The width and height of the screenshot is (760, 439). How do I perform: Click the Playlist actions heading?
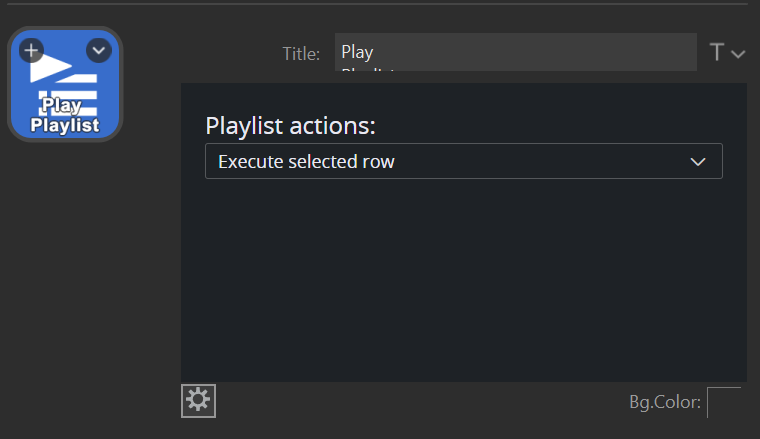[x=290, y=126]
